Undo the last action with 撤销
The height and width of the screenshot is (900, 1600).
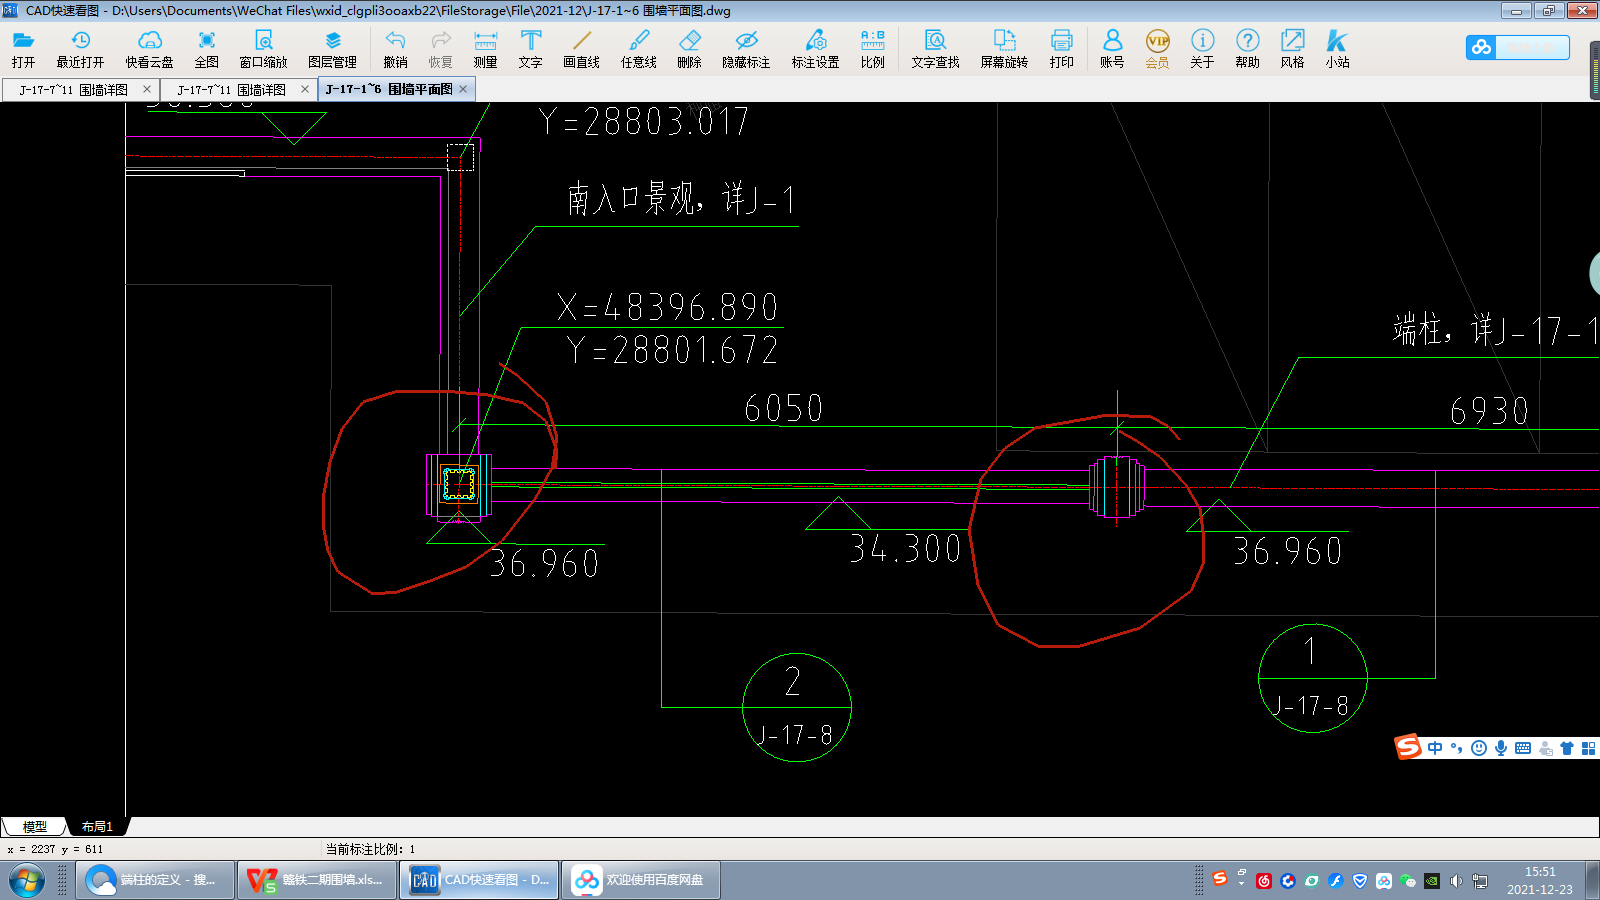click(x=395, y=49)
